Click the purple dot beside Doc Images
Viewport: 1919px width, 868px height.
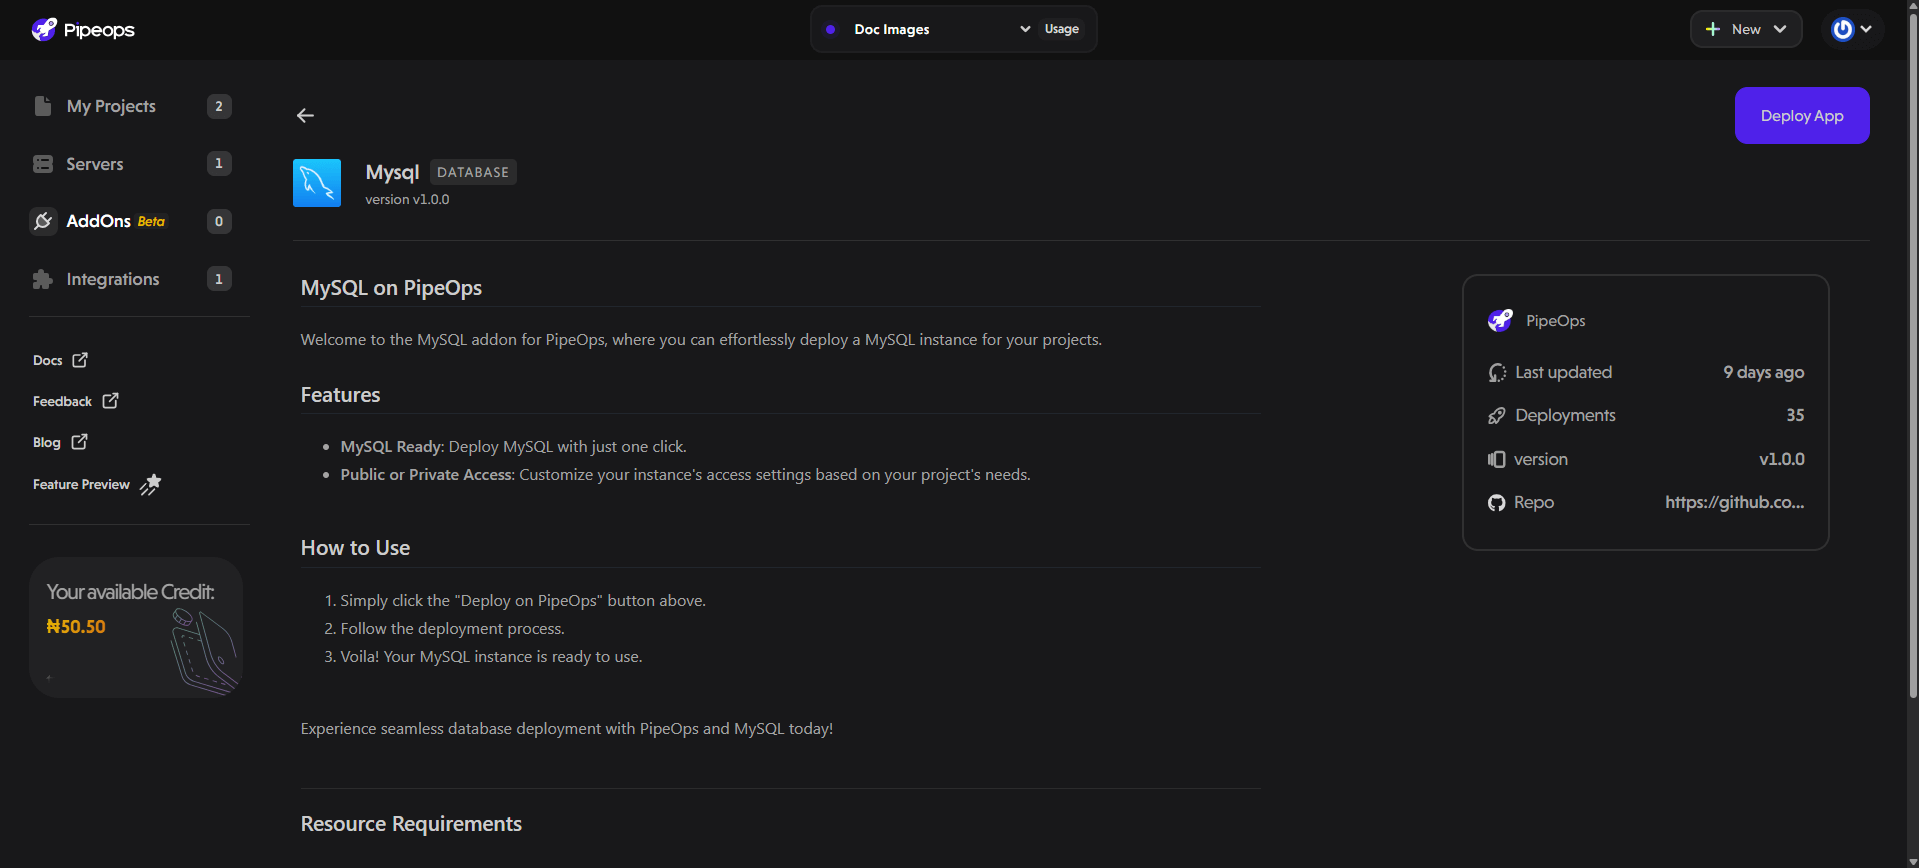pos(830,29)
